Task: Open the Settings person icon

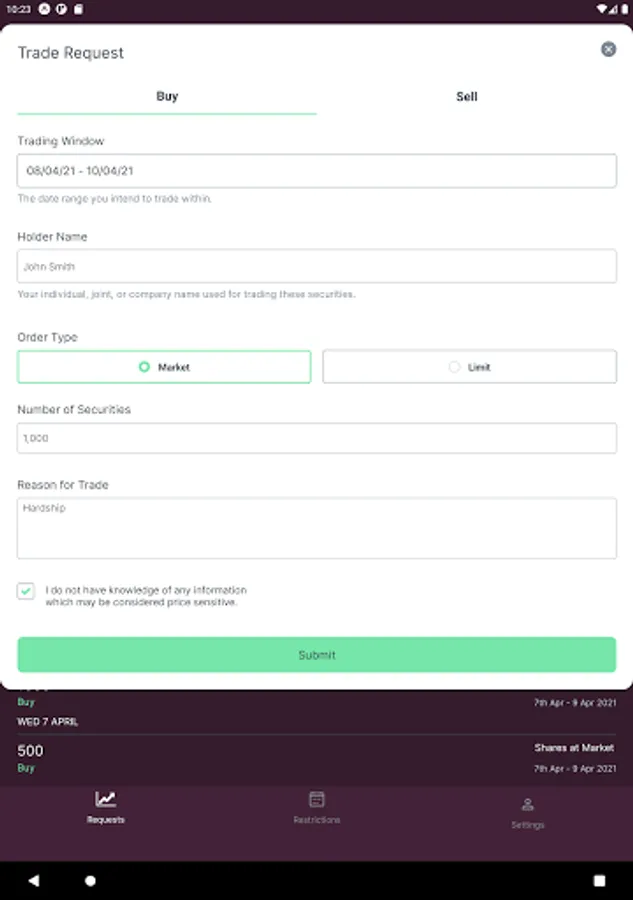Action: 528,804
